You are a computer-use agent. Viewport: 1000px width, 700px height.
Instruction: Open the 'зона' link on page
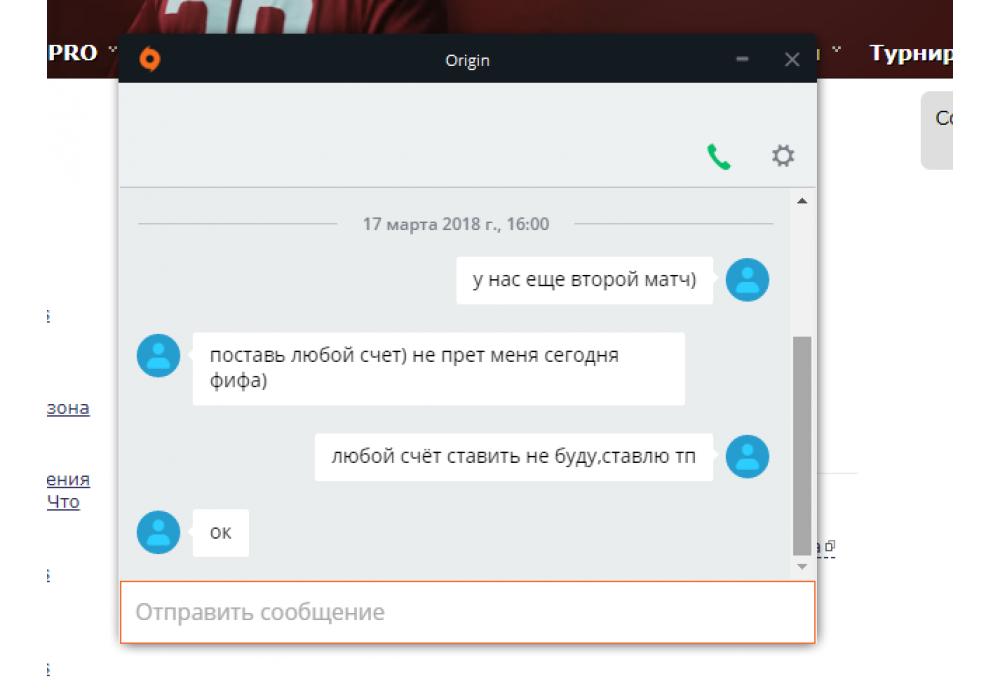(68, 408)
